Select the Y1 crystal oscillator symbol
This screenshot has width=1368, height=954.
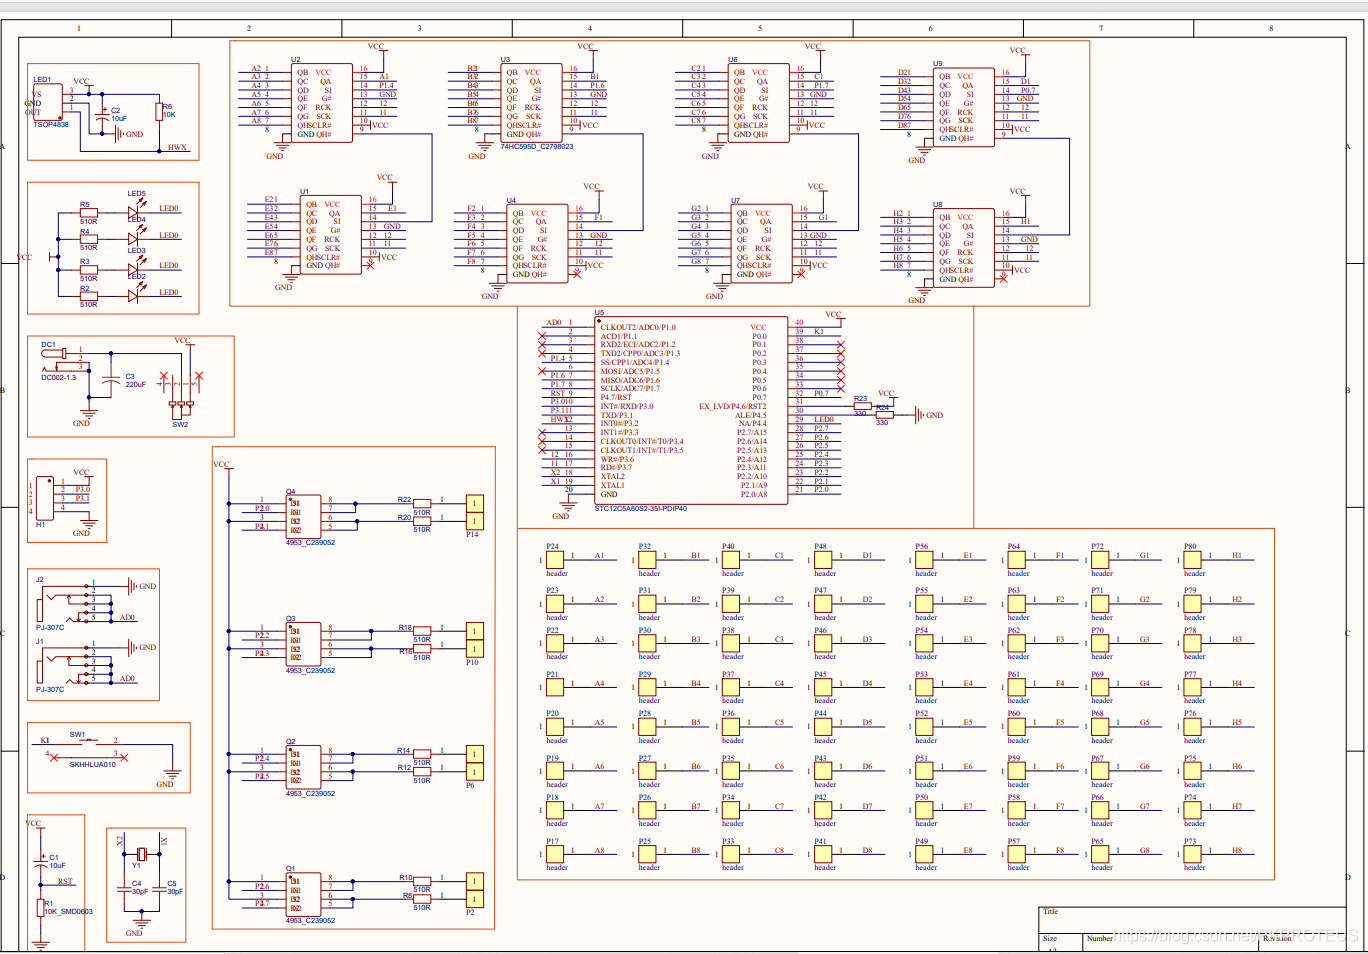[x=142, y=854]
